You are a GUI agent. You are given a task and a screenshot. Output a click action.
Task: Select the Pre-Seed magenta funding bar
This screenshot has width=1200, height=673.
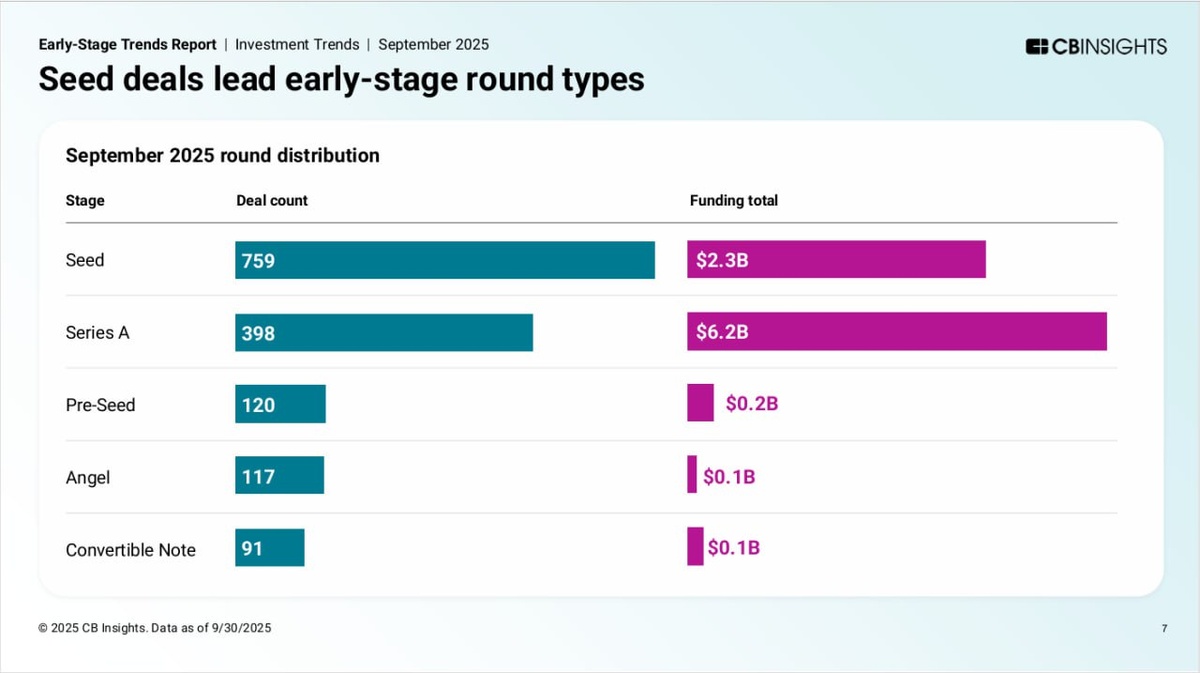tap(700, 403)
